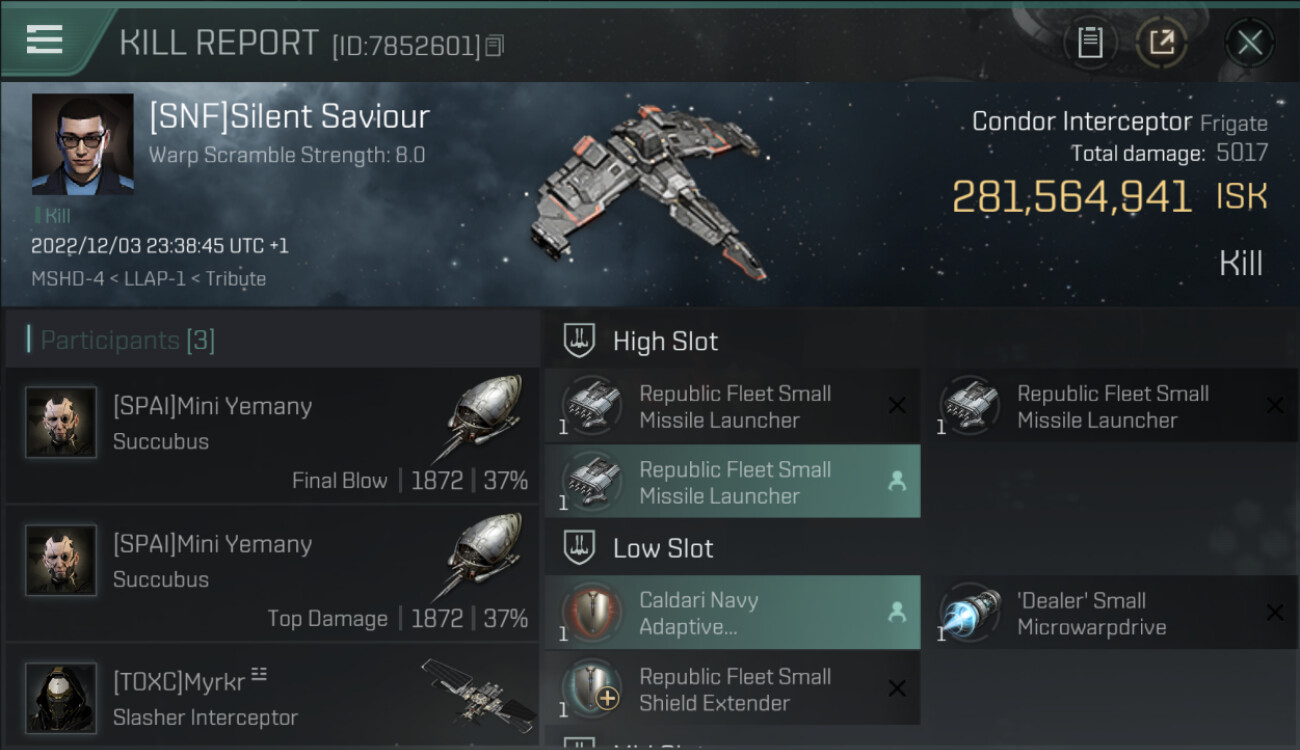
Task: Click the highlighted Republic Fleet Small Missile Launcher
Action: click(732, 482)
